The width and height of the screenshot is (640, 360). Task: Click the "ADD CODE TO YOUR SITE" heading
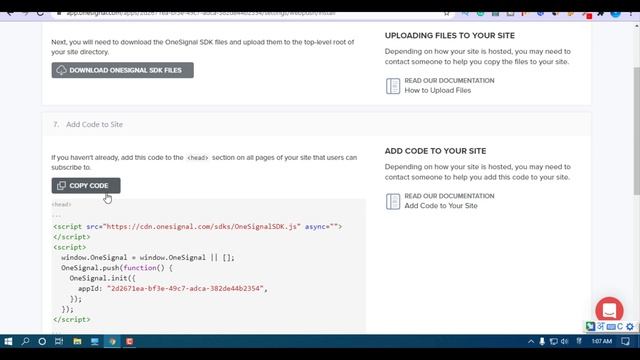point(435,151)
